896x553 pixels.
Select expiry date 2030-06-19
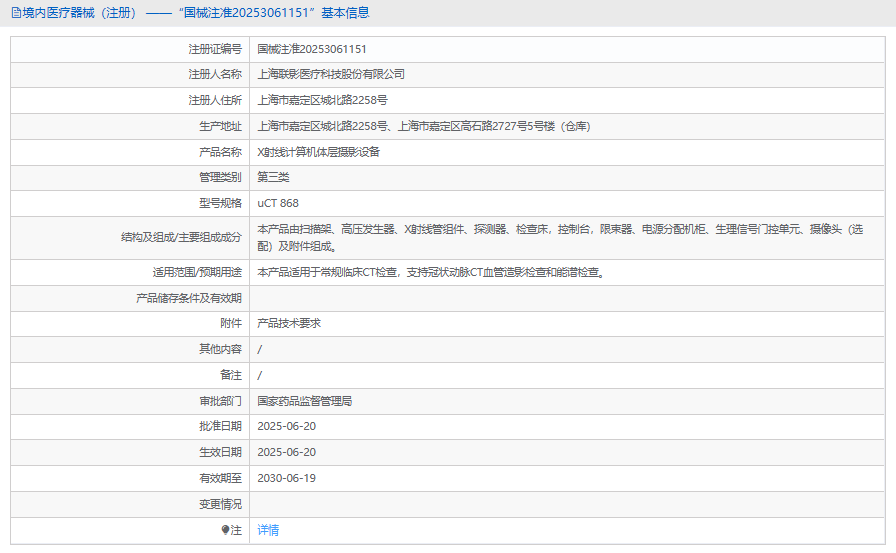pos(286,478)
